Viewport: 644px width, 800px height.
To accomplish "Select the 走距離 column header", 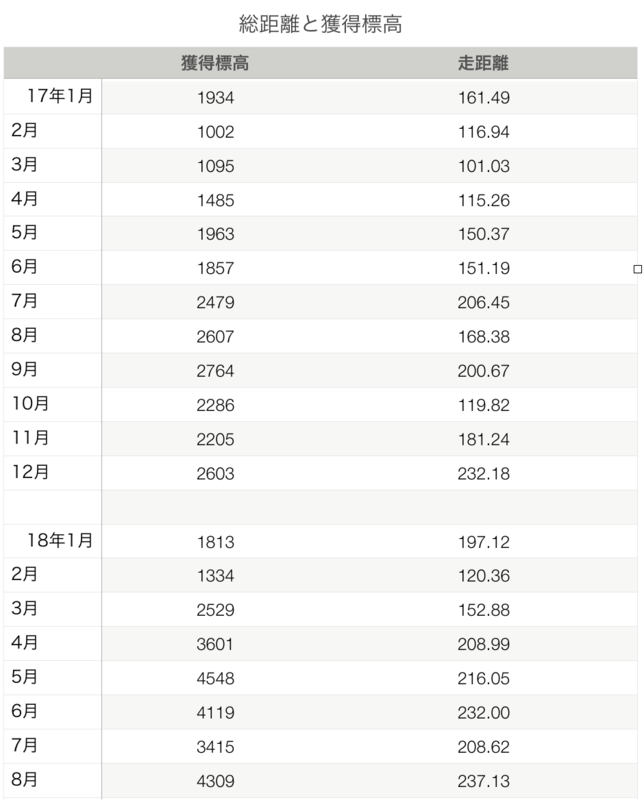I will point(483,63).
